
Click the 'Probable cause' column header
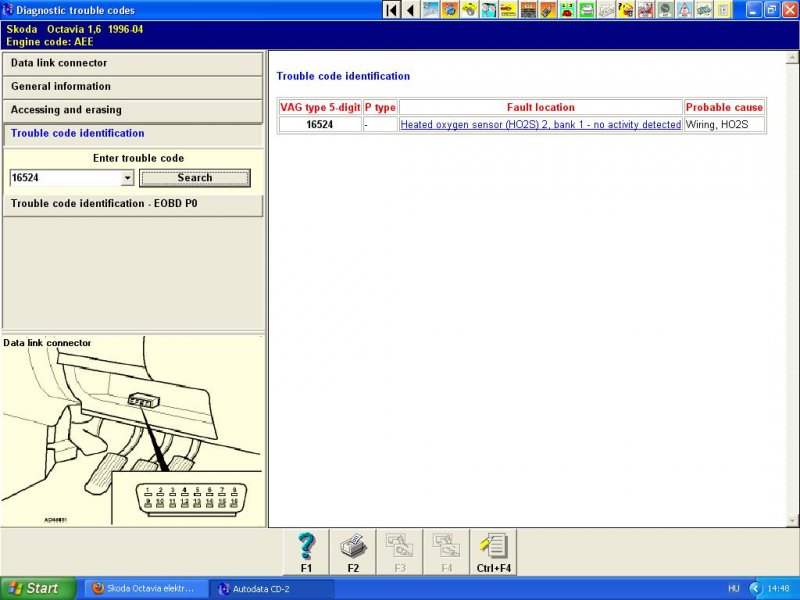pyautogui.click(x=724, y=108)
